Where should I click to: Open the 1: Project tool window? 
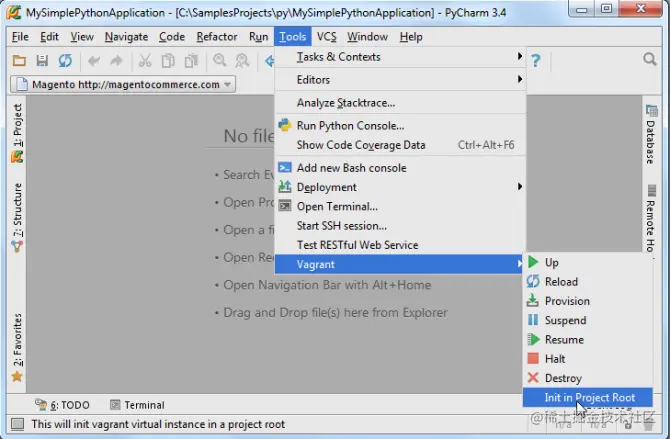17,133
